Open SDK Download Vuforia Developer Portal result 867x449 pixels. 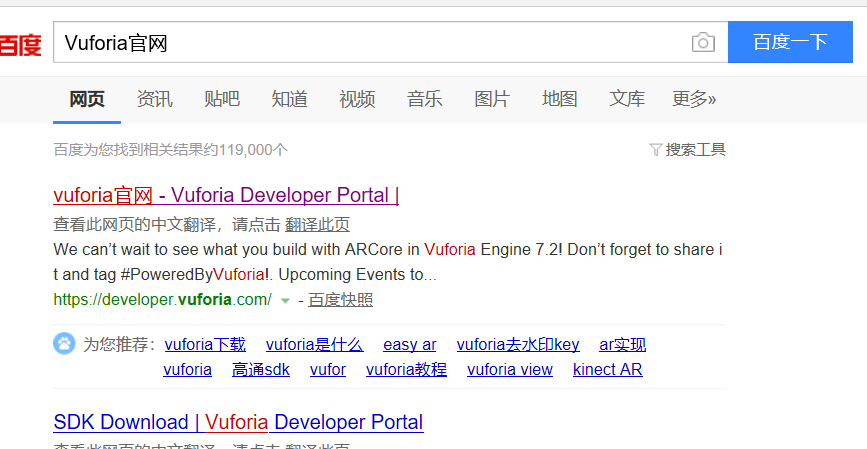tap(238, 422)
